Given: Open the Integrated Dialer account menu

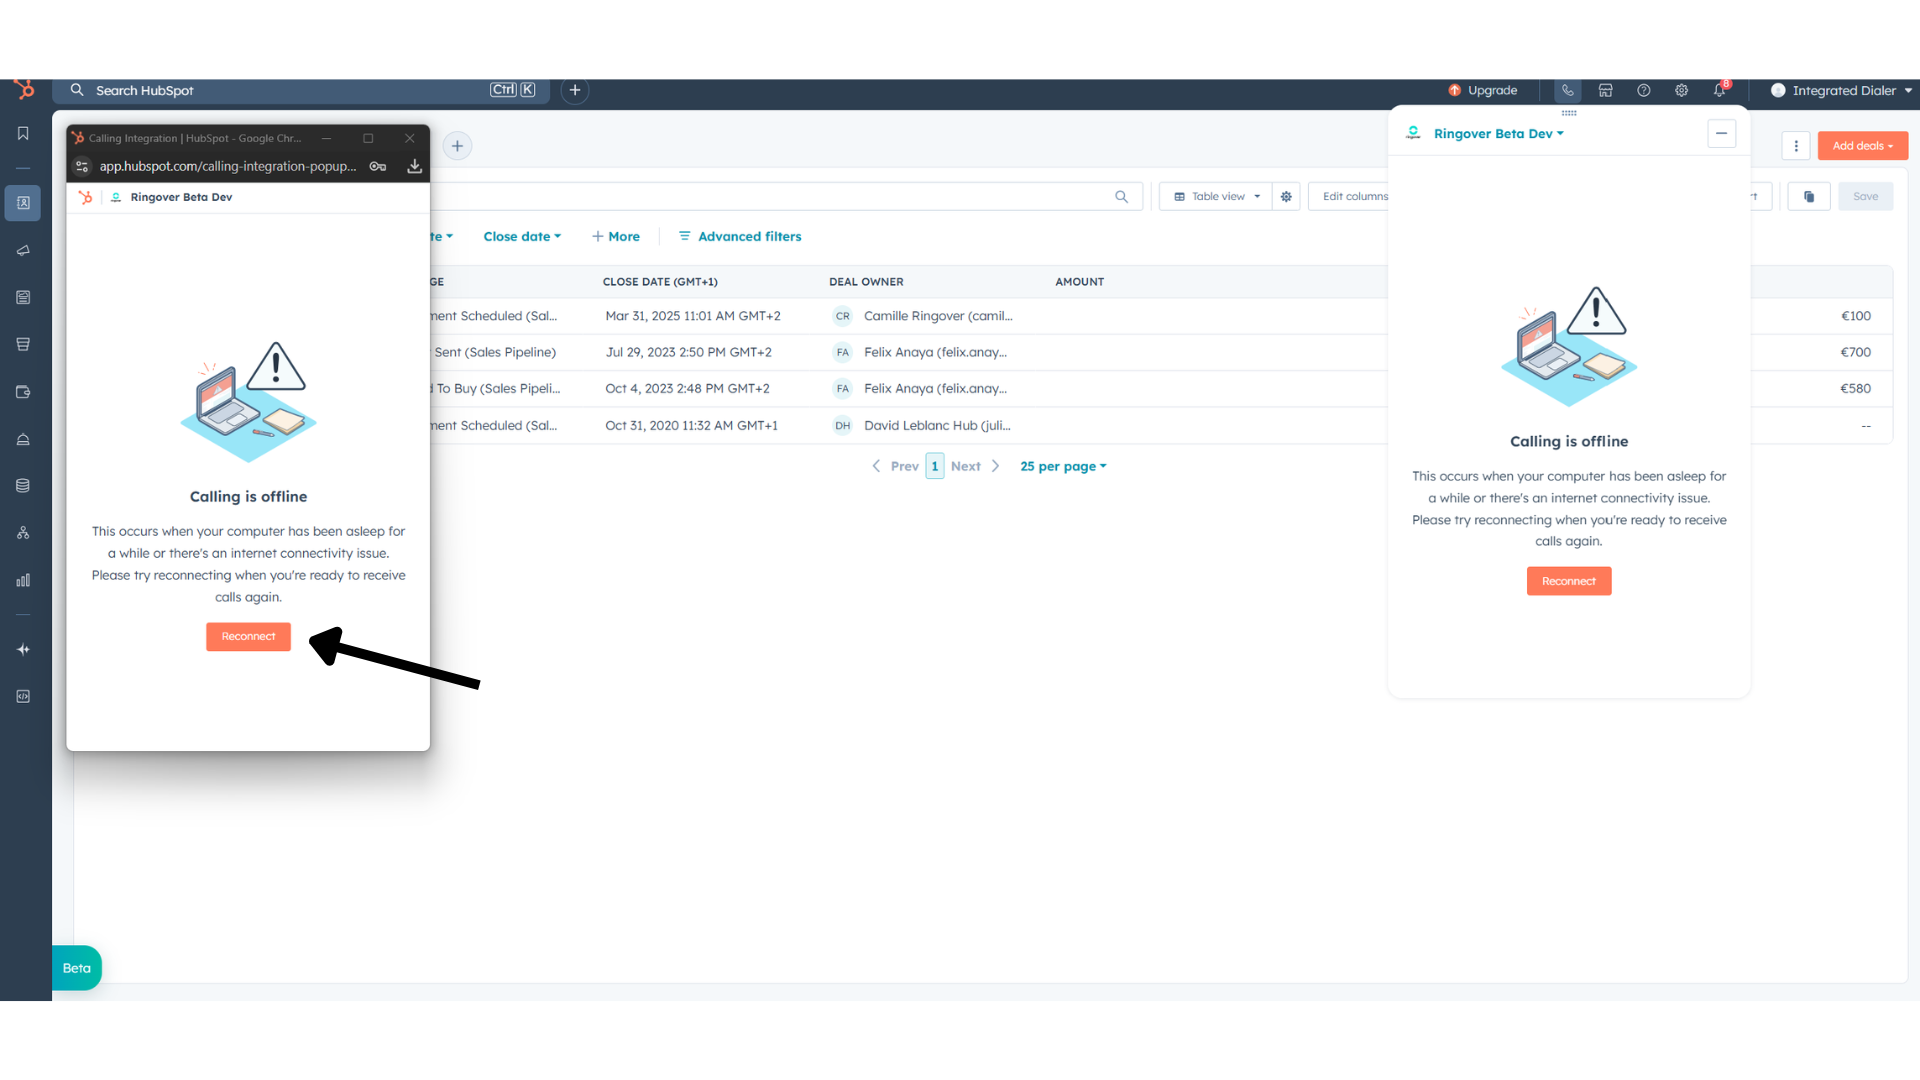Looking at the screenshot, I should tap(1841, 90).
